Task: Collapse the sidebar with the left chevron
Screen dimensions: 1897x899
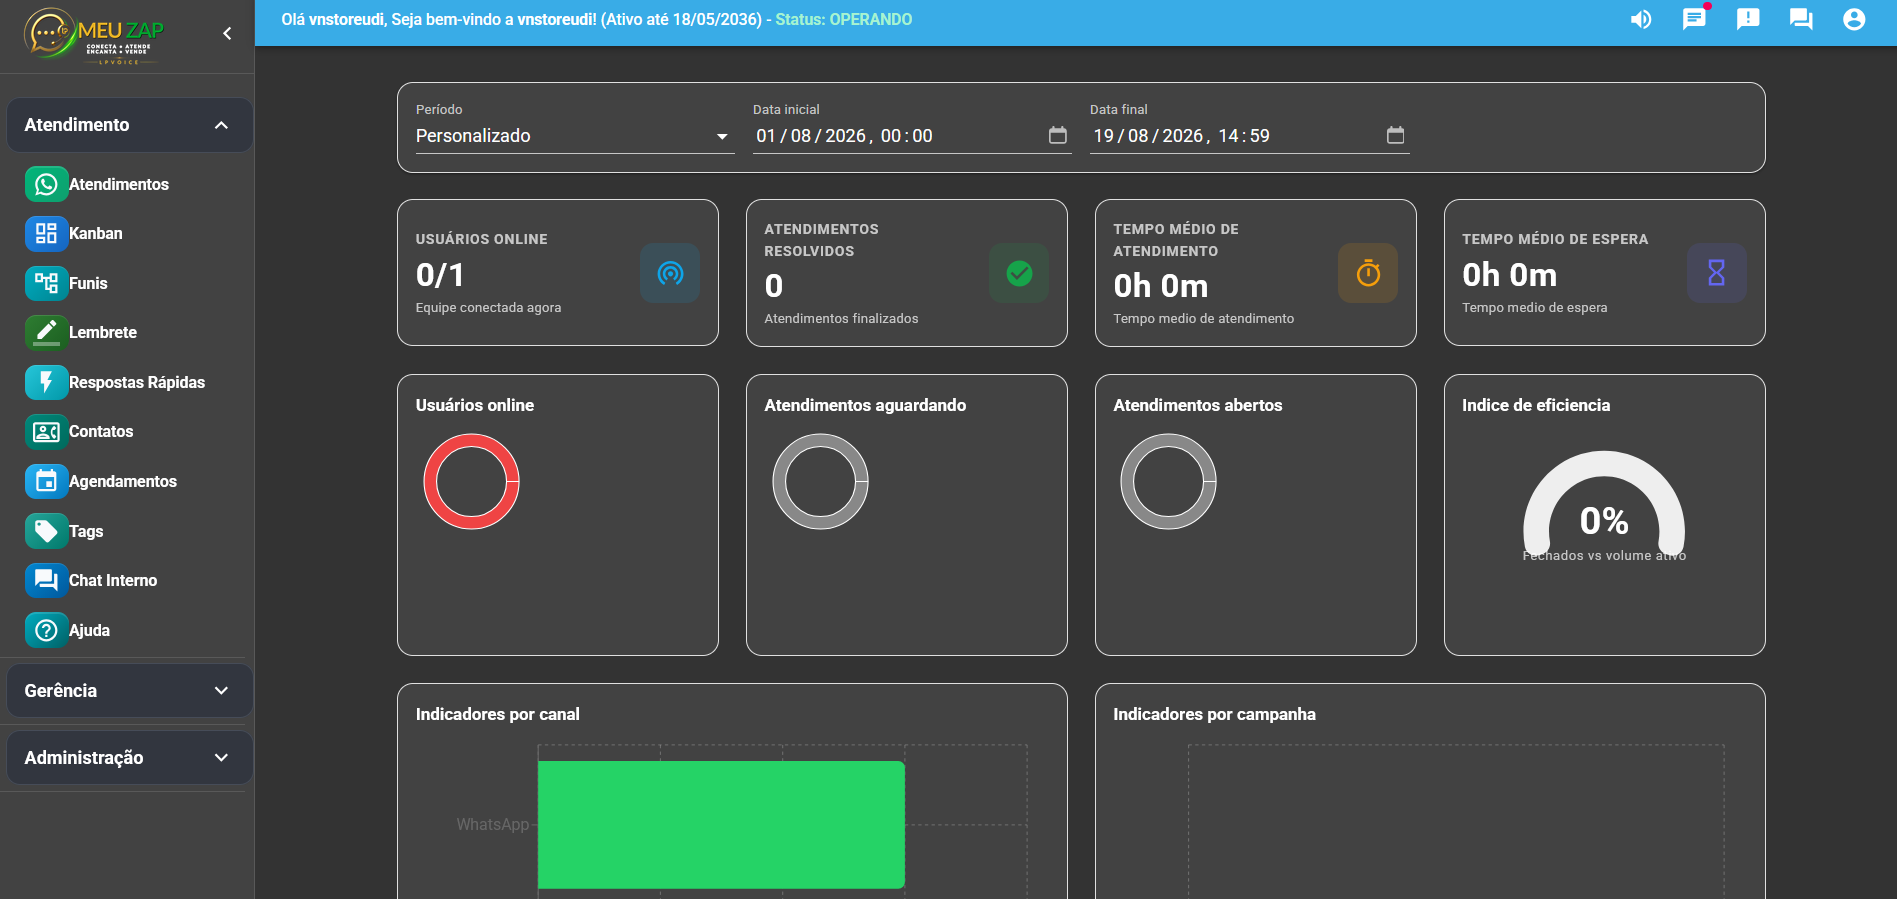Action: (x=227, y=34)
